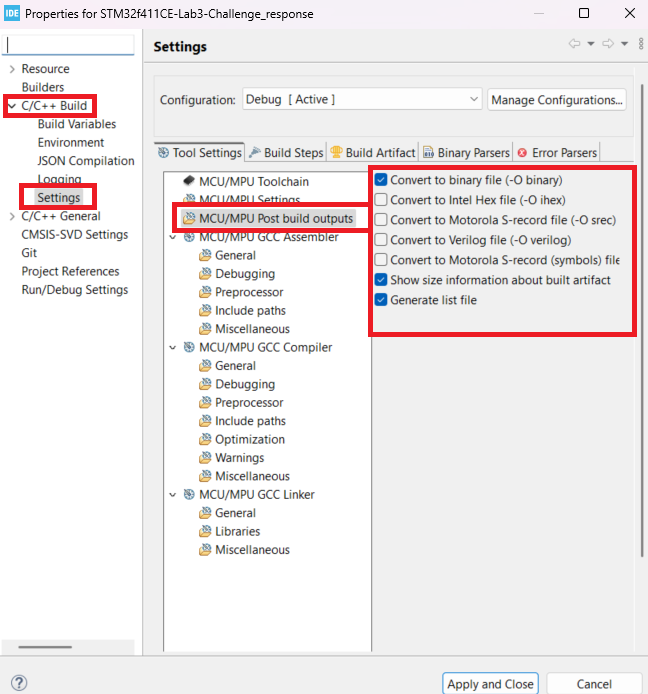Image resolution: width=648 pixels, height=694 pixels.
Task: Open MCU/MPU GCC Linker Libraries settings
Action: (237, 531)
